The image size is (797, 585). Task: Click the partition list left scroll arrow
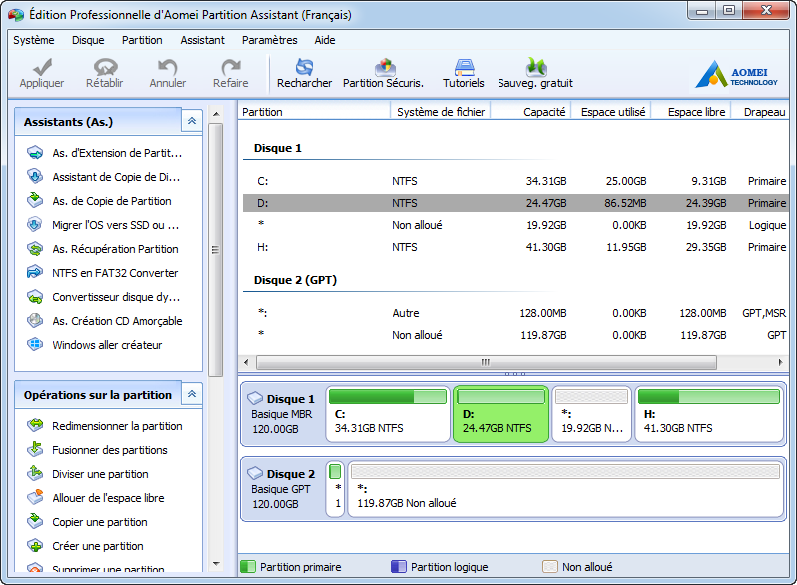247,362
